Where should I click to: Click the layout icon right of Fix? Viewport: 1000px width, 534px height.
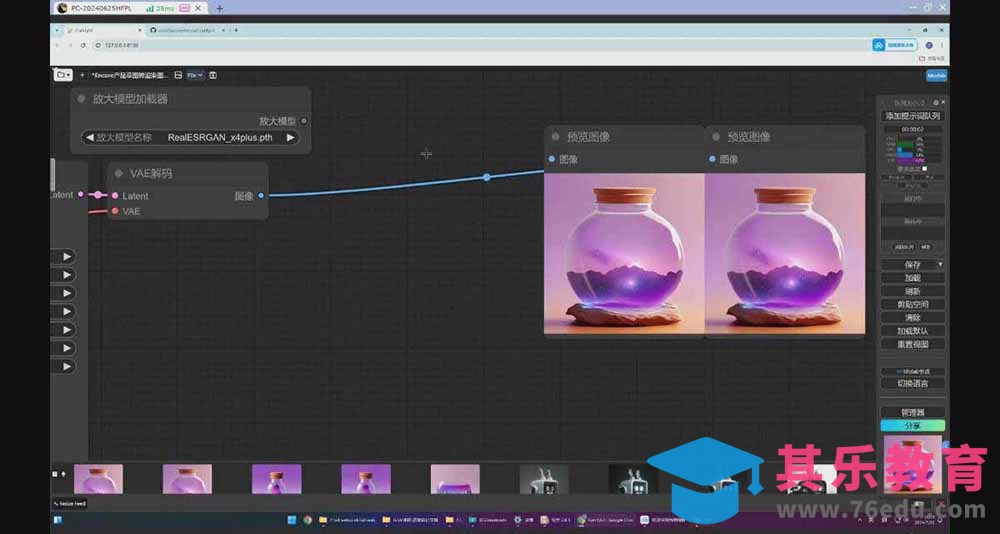[213, 75]
